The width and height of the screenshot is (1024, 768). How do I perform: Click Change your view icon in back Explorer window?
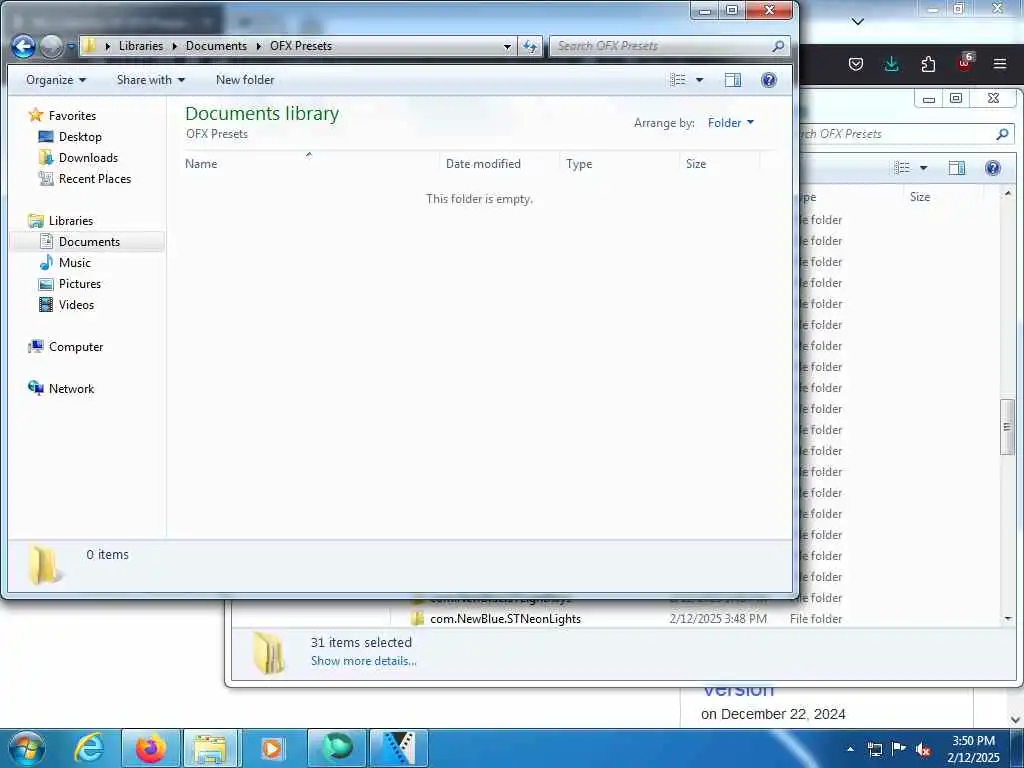(903, 168)
